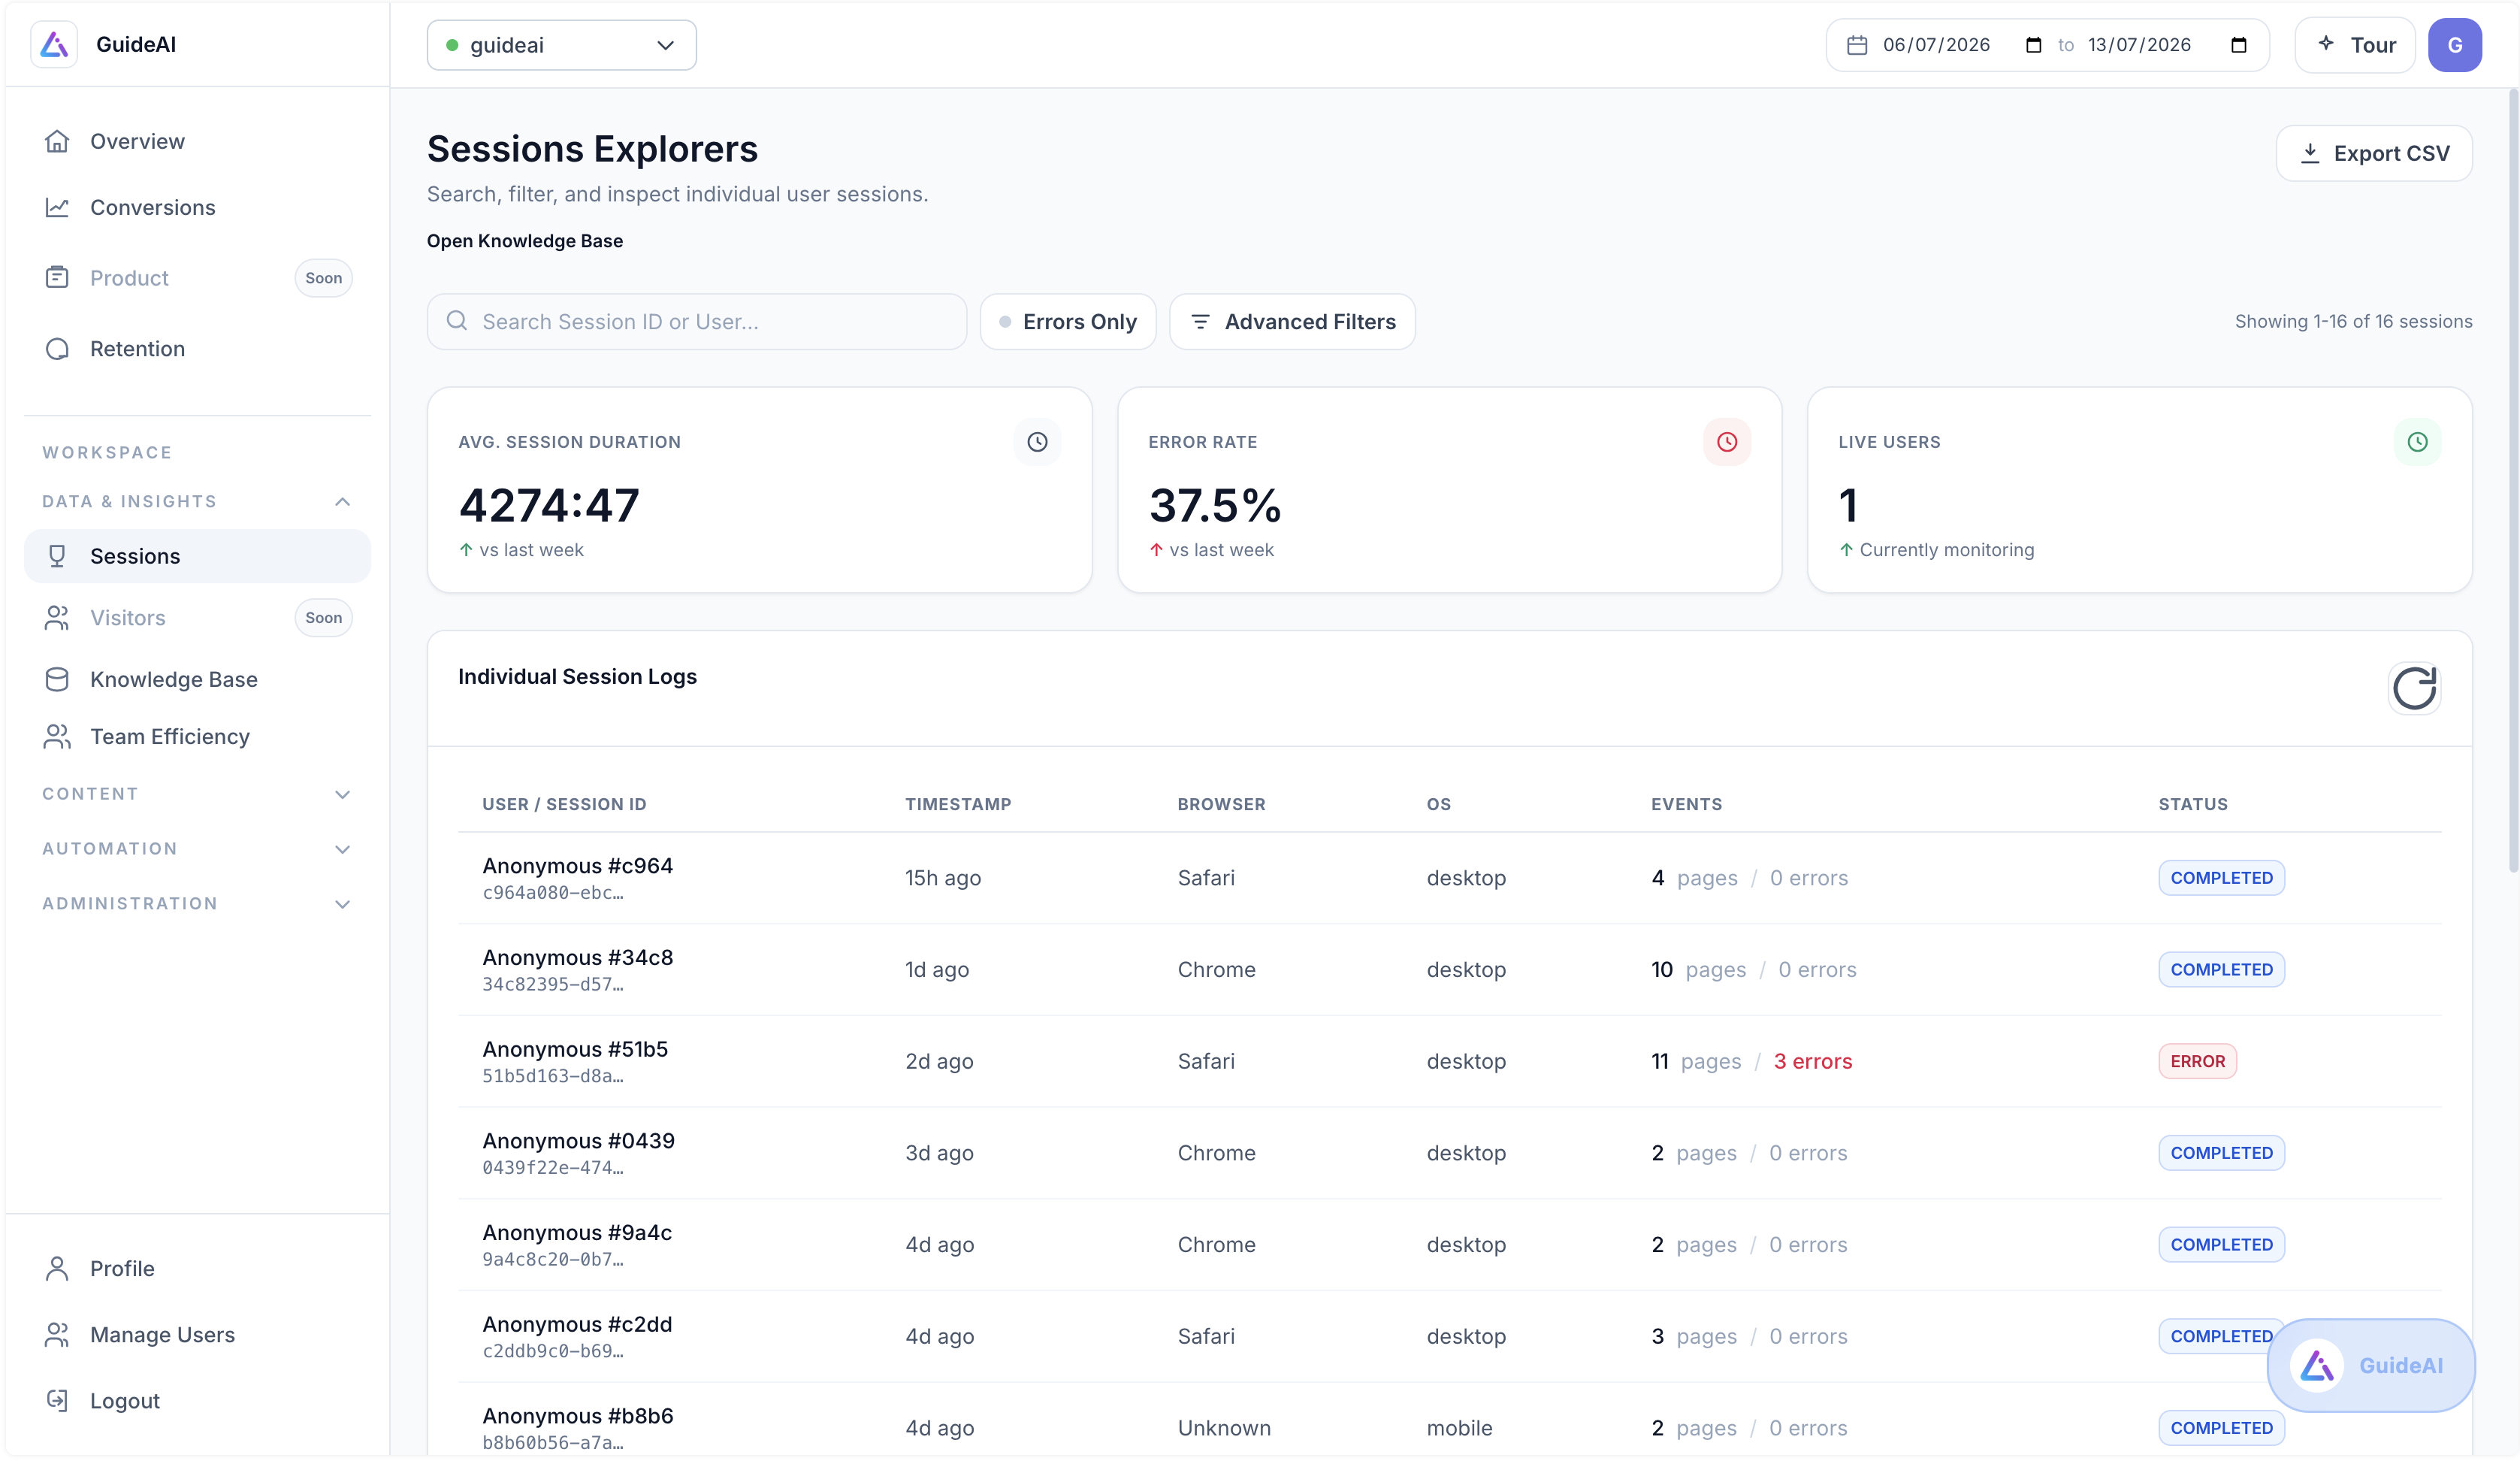Click the Timestamp column header
The height and width of the screenshot is (1461, 2520).
[x=958, y=804]
